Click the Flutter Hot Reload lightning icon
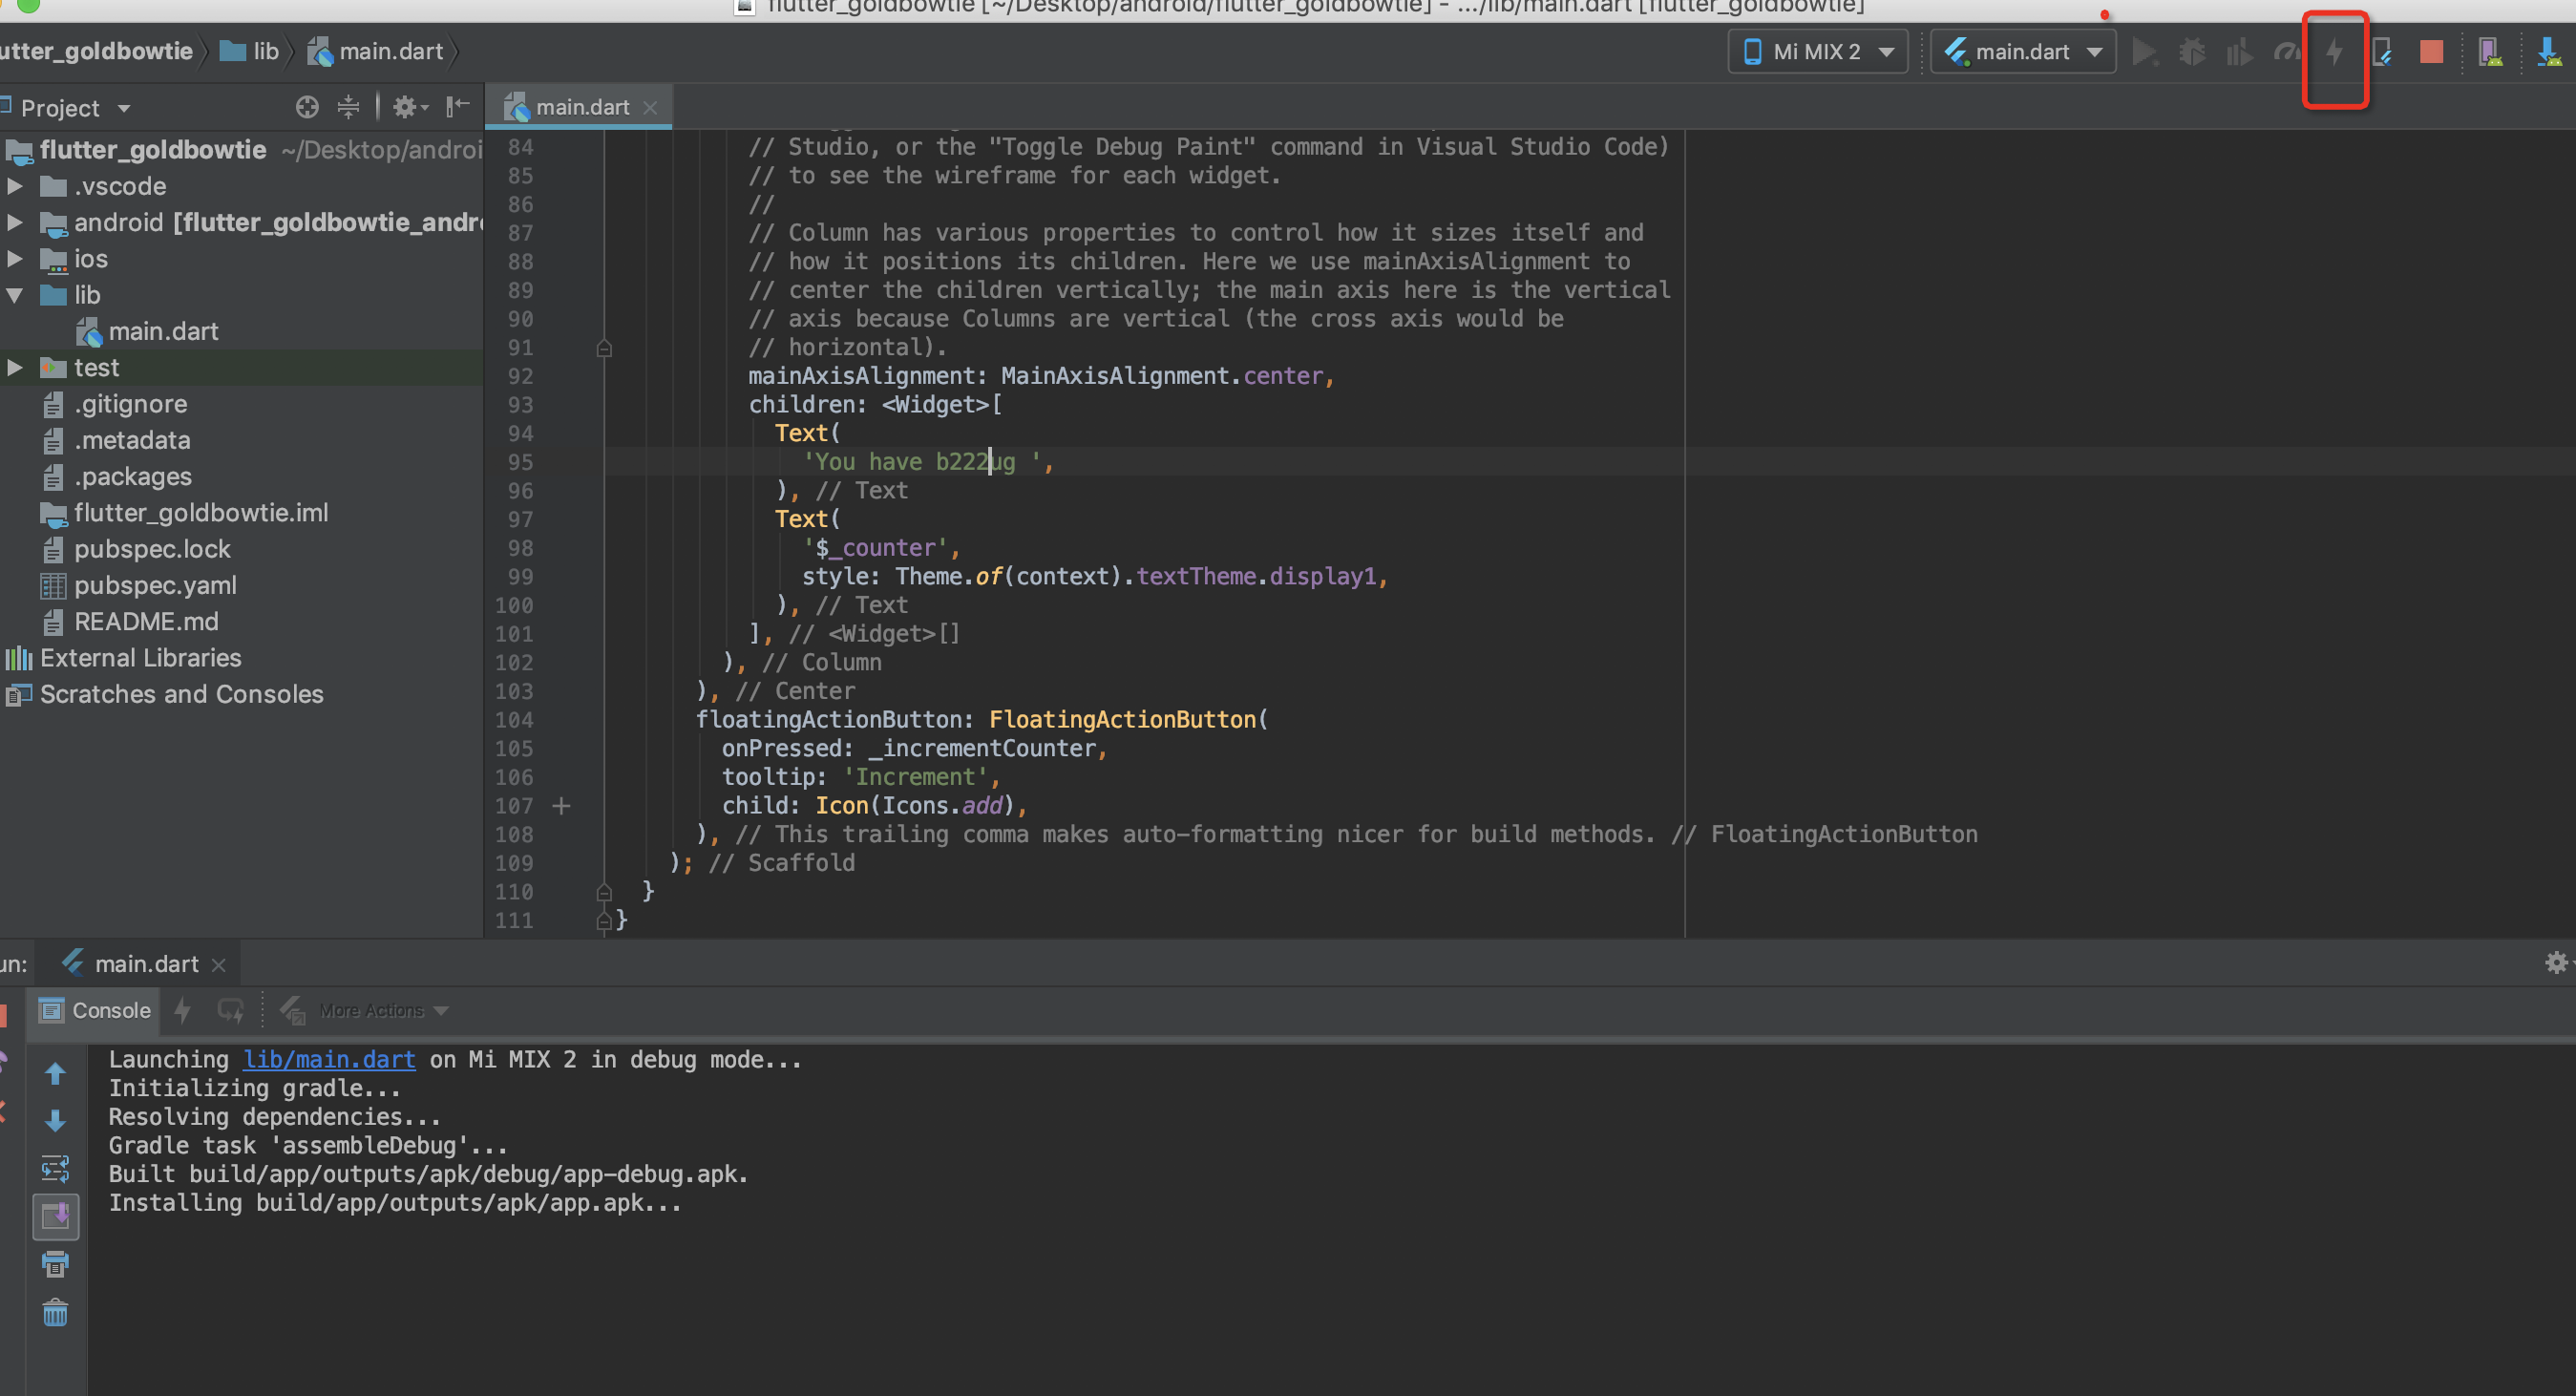The image size is (2576, 1396). (2334, 53)
